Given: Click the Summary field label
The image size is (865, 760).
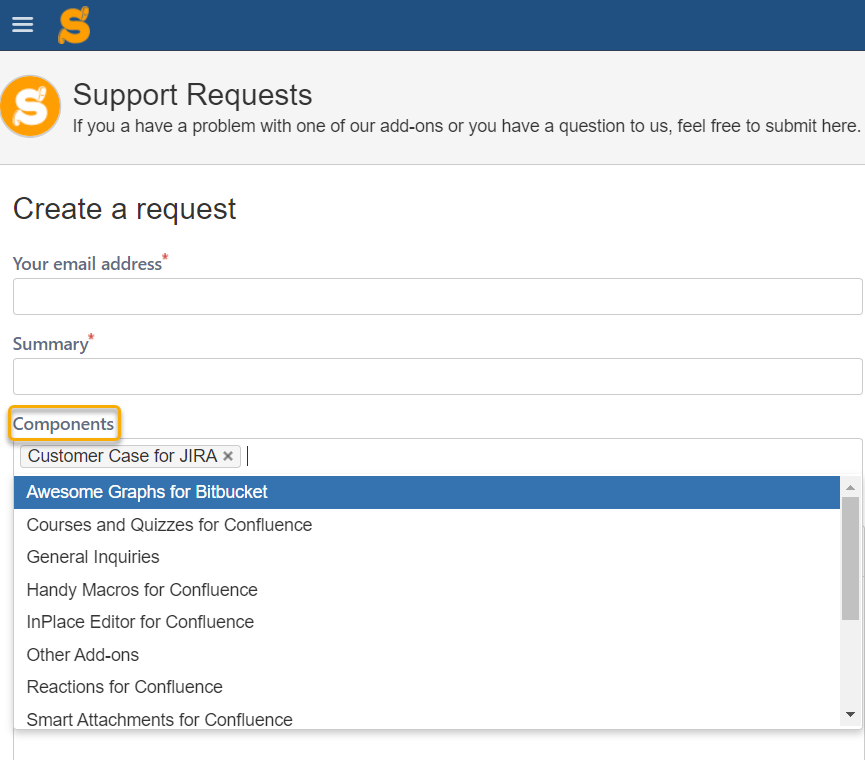Looking at the screenshot, I should pyautogui.click(x=50, y=344).
